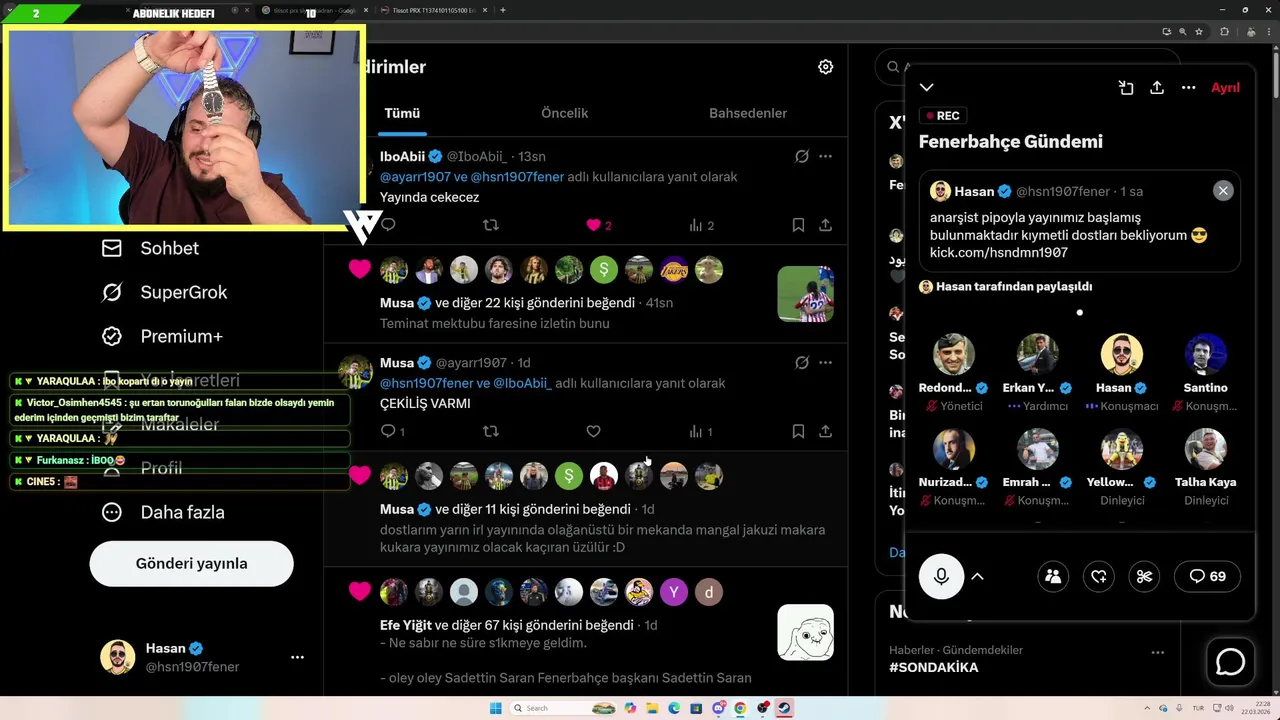The height and width of the screenshot is (720, 1280).
Task: Open Hasan account menu dots
Action: pyautogui.click(x=297, y=657)
